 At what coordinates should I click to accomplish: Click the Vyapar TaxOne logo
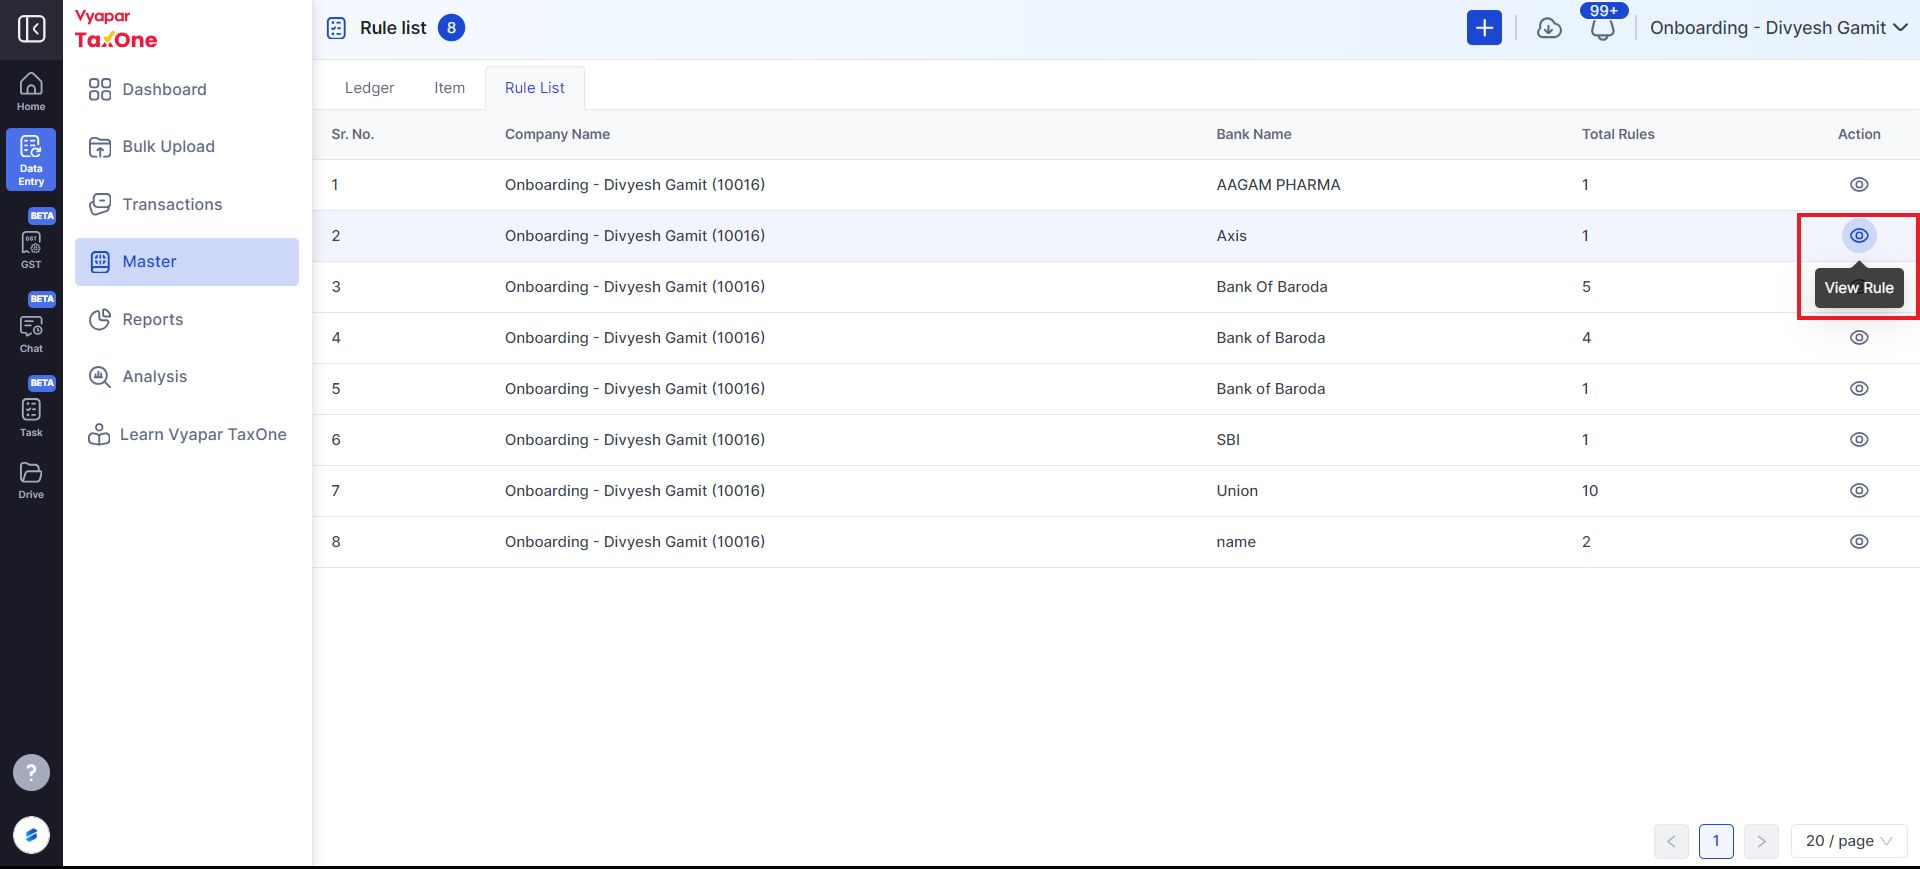click(116, 29)
